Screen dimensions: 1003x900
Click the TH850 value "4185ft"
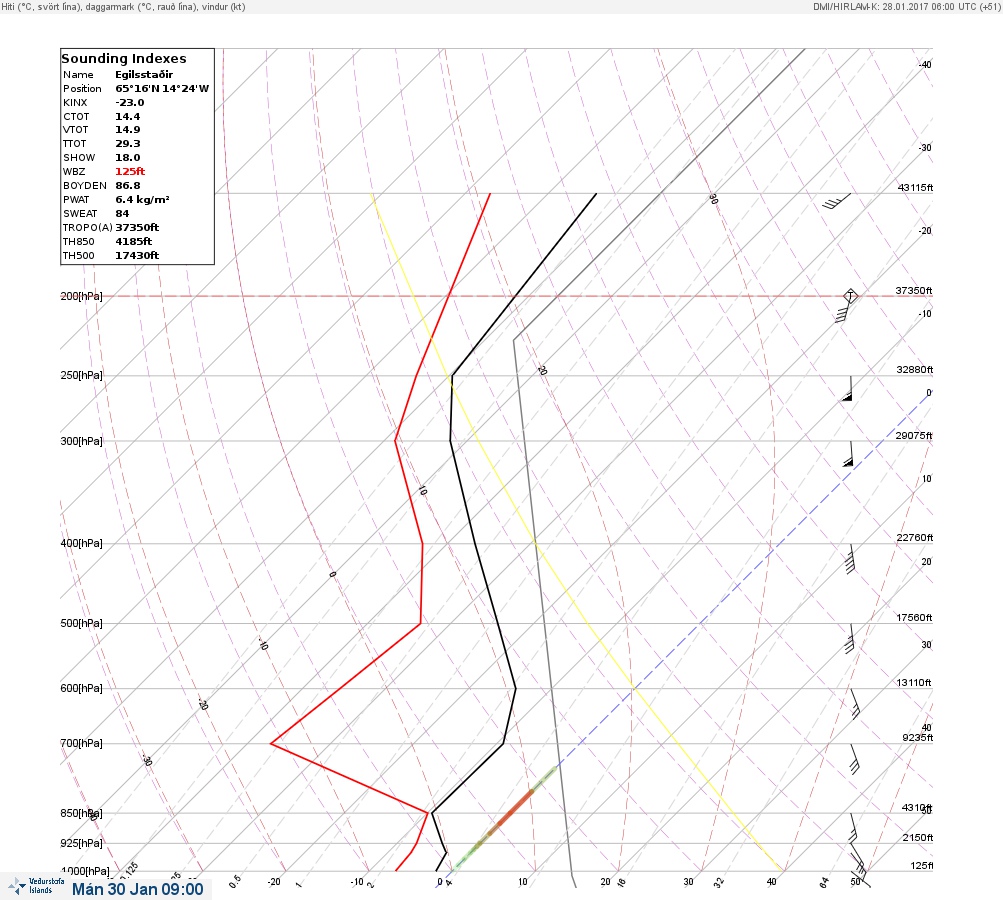[133, 241]
